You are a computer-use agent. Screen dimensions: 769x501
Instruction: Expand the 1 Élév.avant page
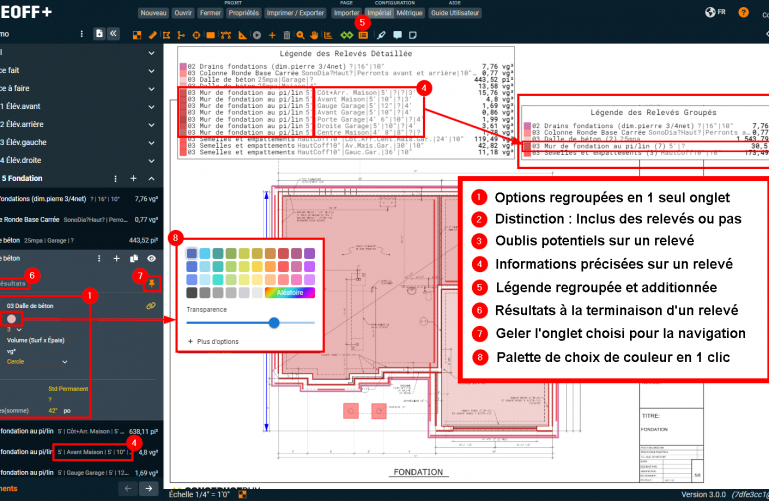pyautogui.click(x=152, y=107)
